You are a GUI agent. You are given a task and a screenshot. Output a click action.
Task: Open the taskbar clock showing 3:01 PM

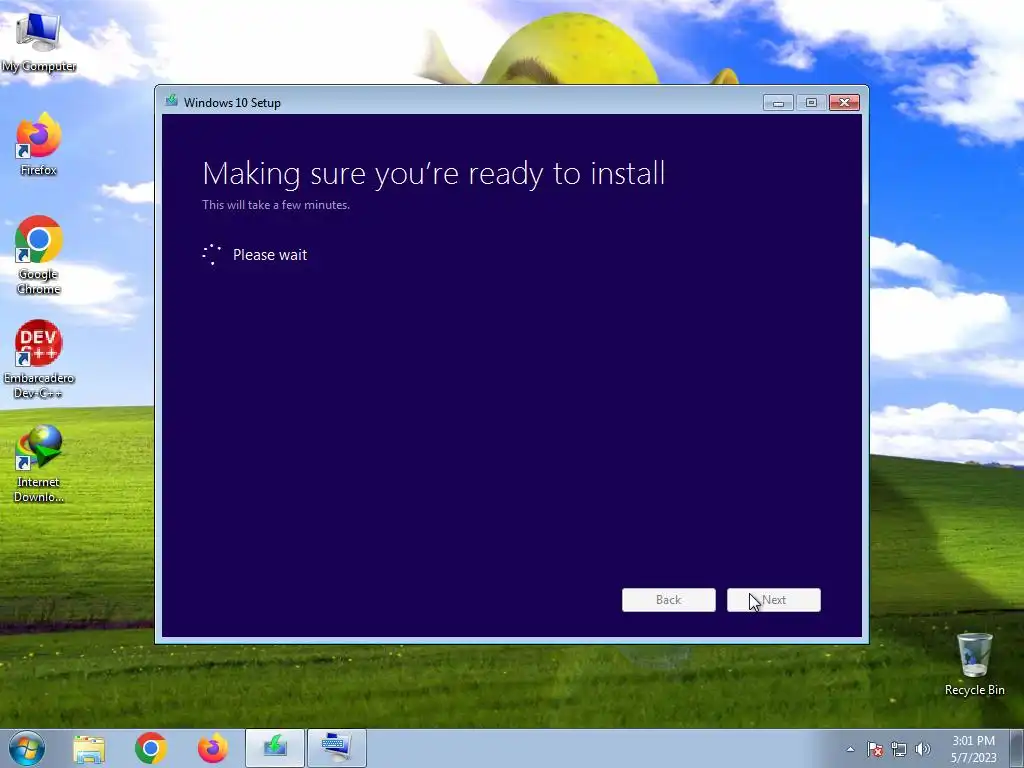click(x=974, y=749)
